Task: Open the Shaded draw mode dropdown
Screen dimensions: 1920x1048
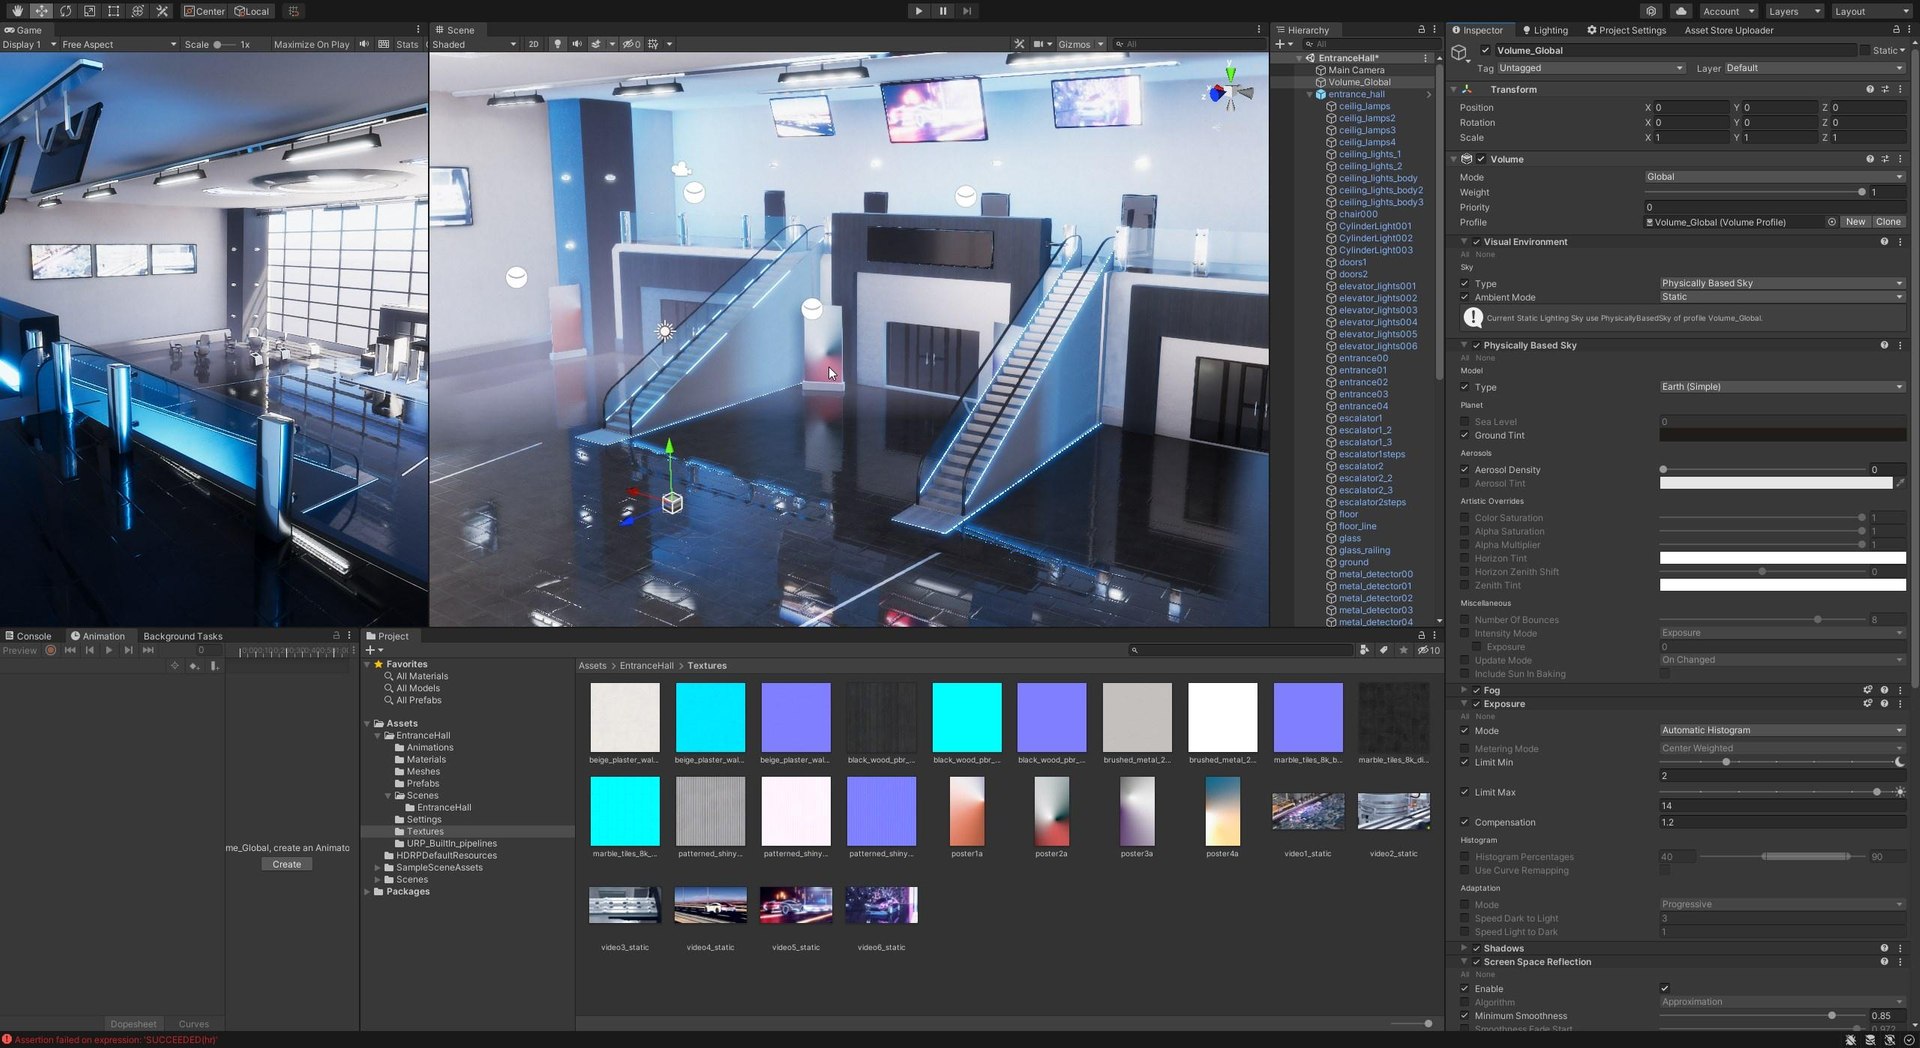Action: pos(474,44)
